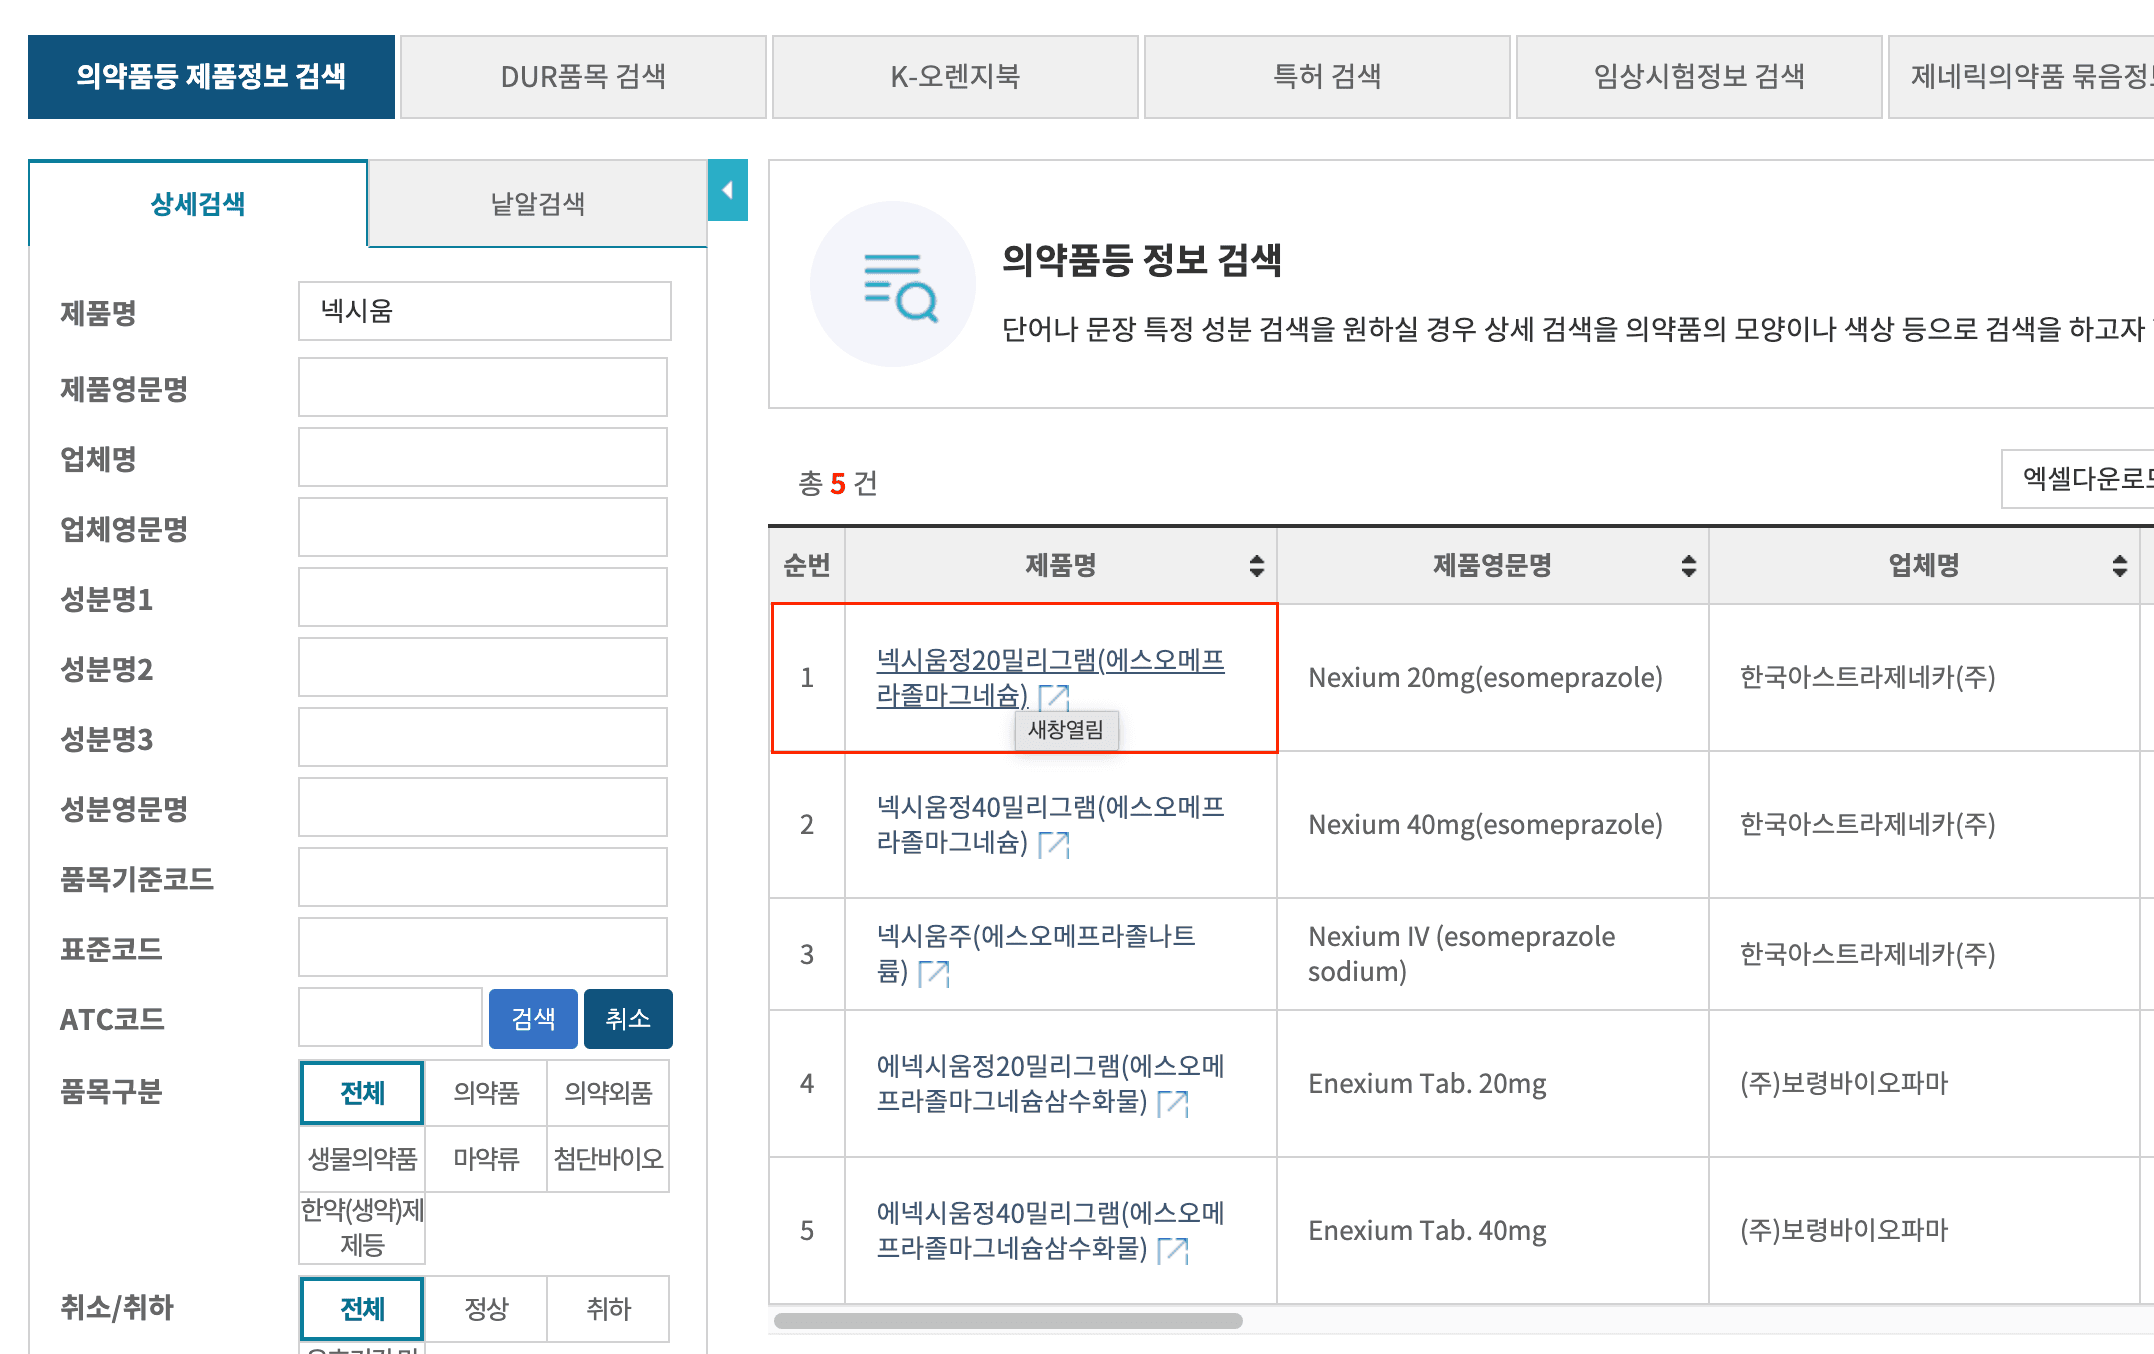
Task: Focus 성분영문명 input field
Action: point(483,807)
